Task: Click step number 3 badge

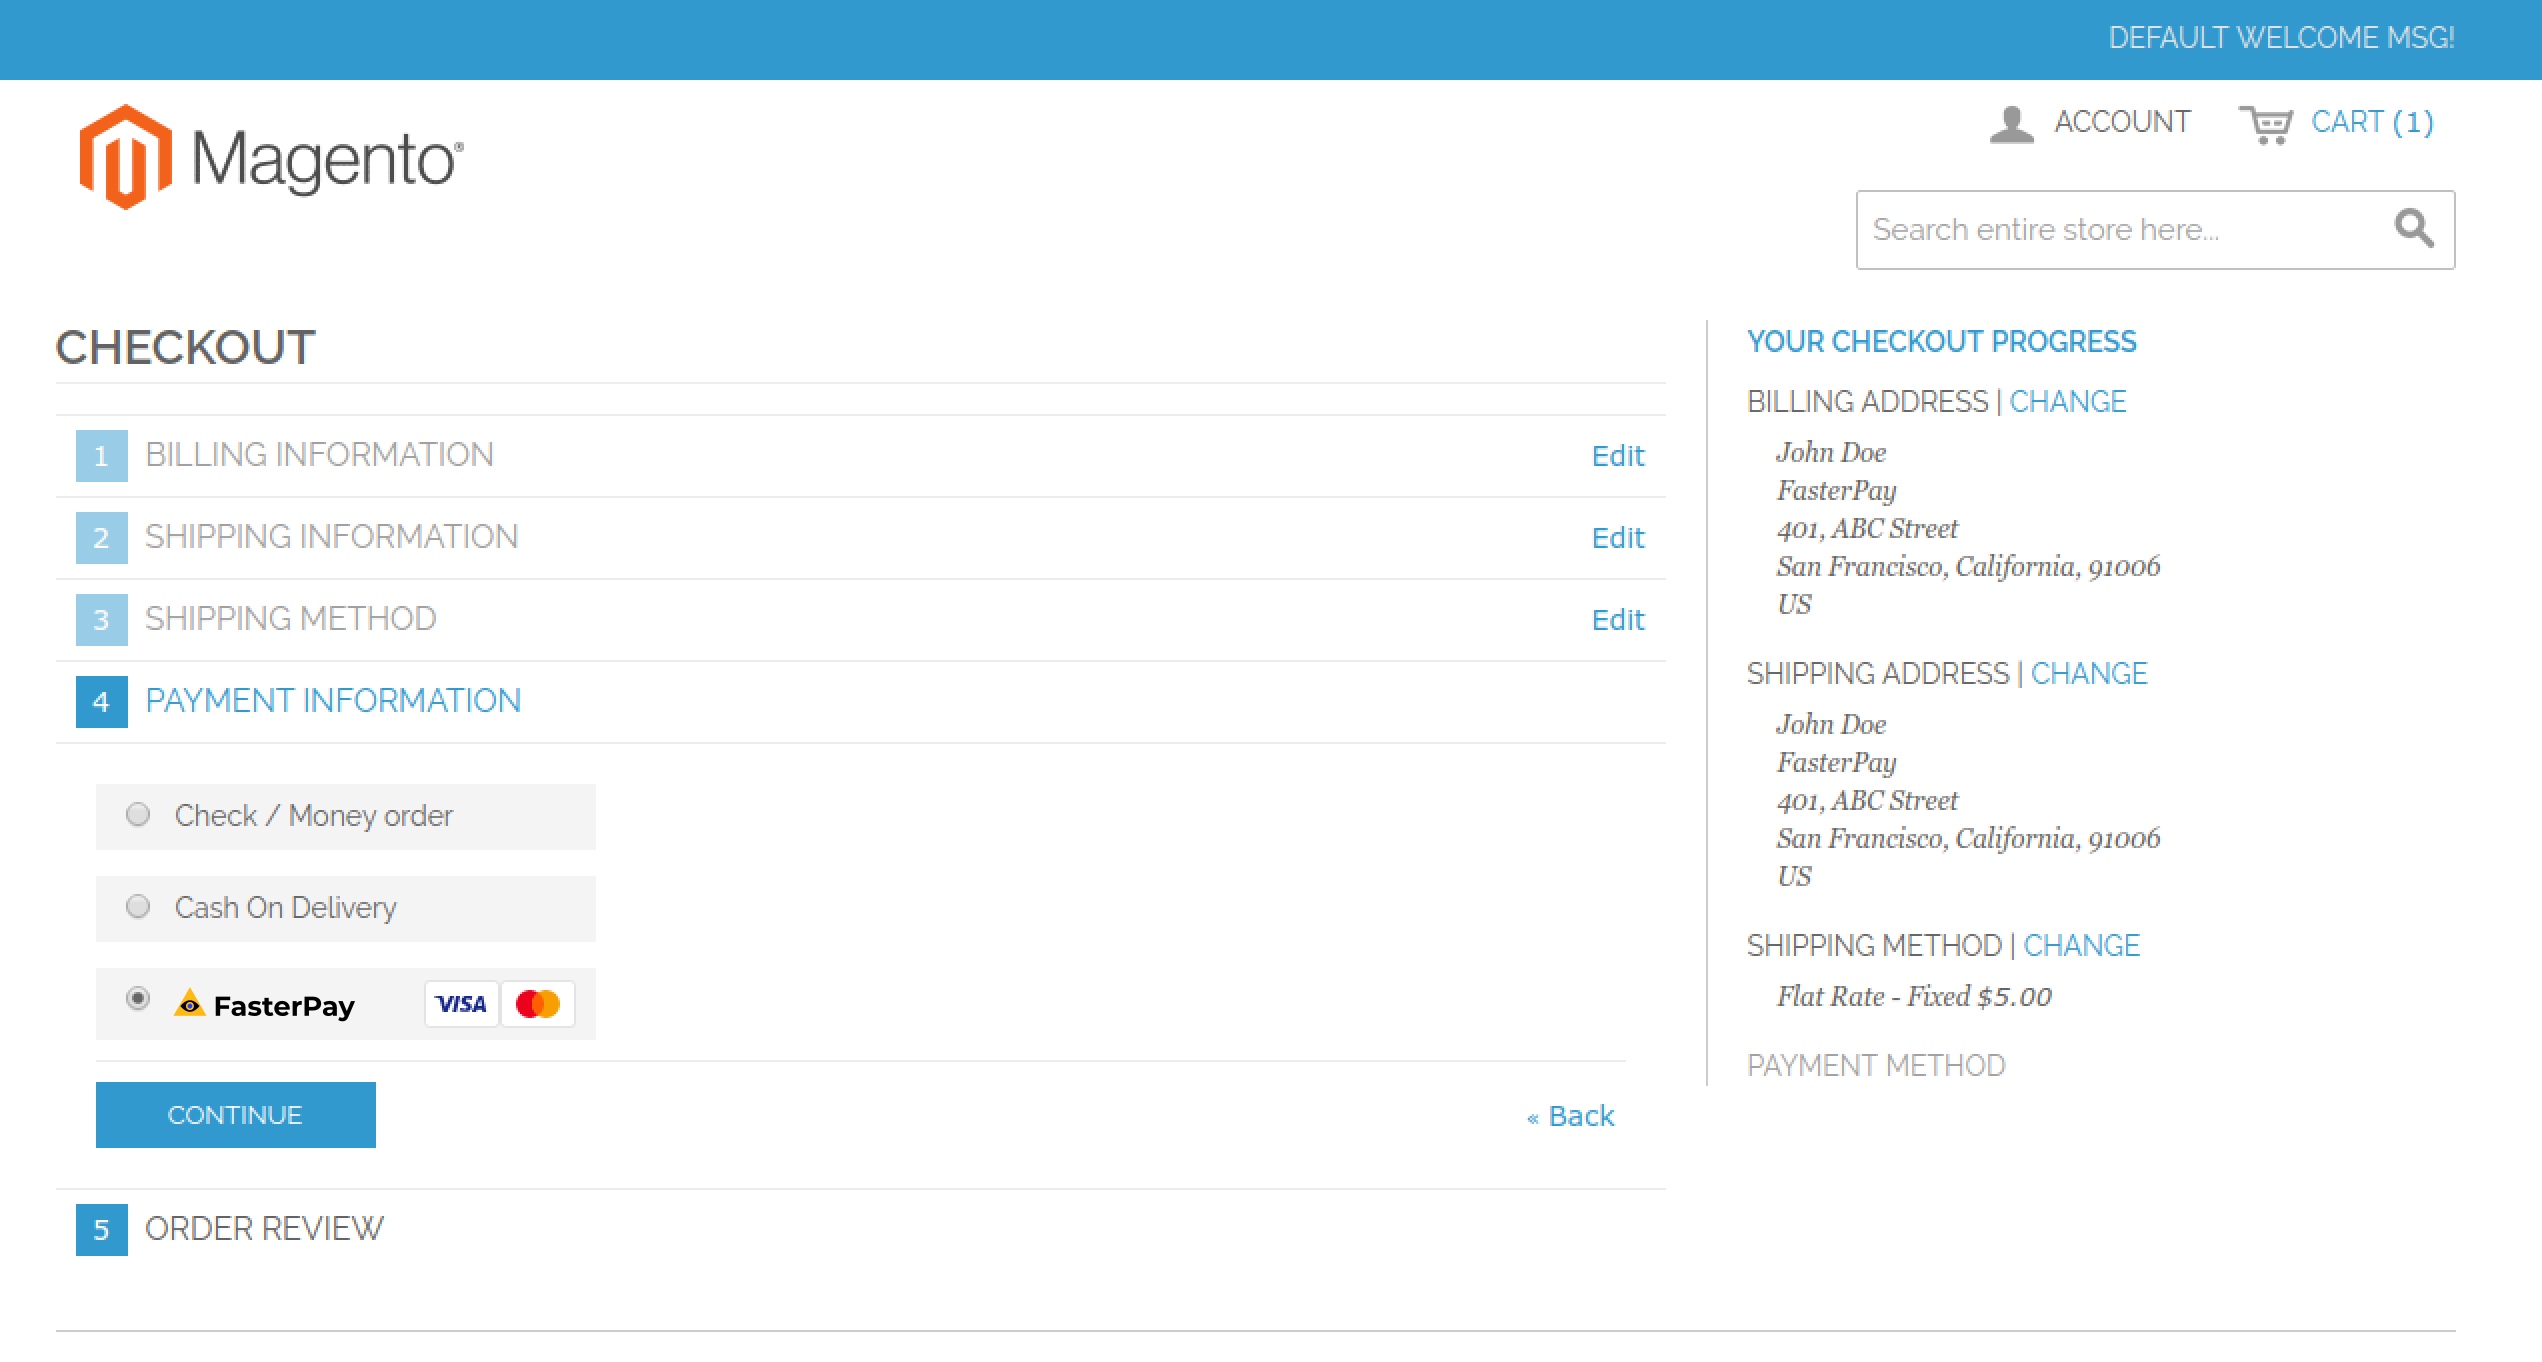Action: click(102, 620)
